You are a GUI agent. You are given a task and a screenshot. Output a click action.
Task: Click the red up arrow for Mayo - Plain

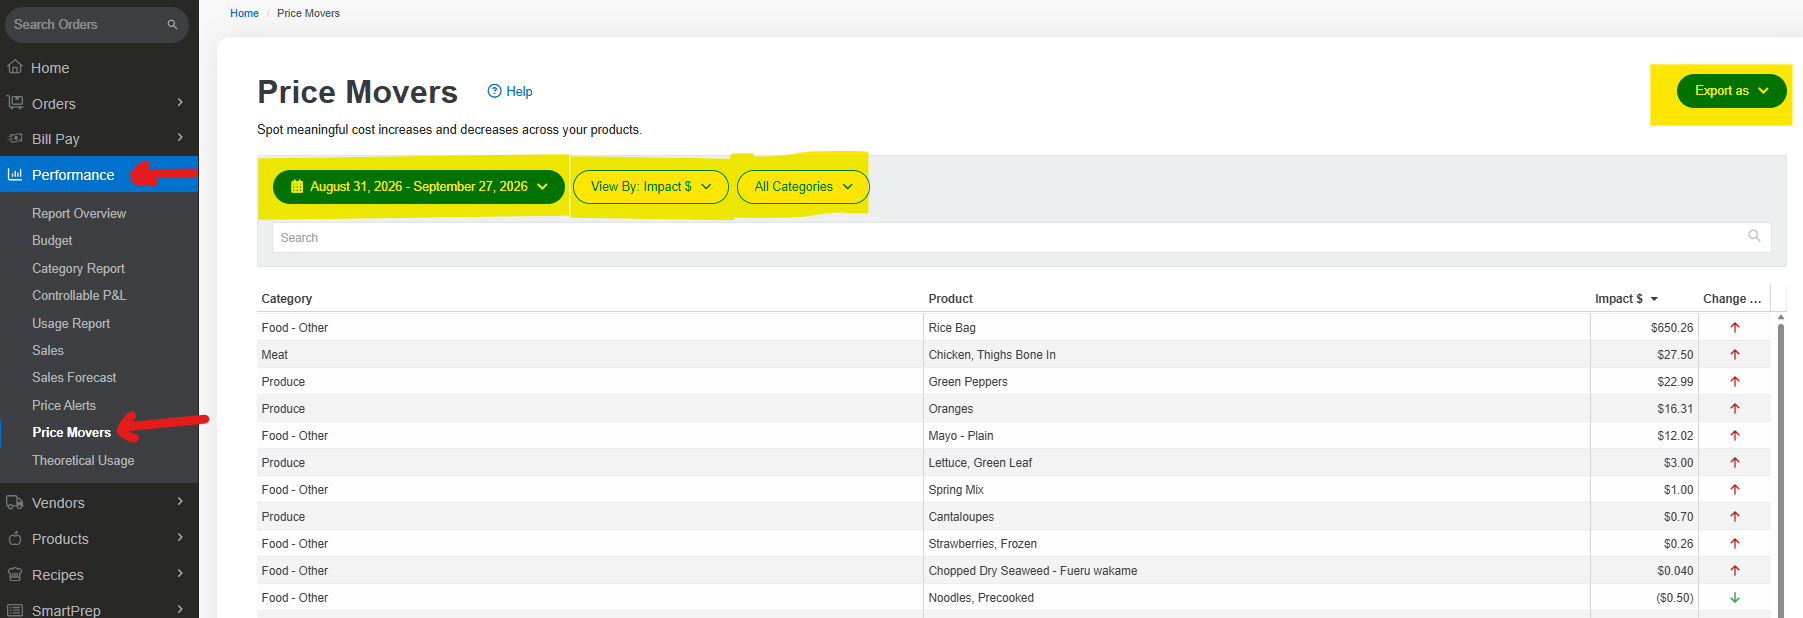tap(1735, 435)
